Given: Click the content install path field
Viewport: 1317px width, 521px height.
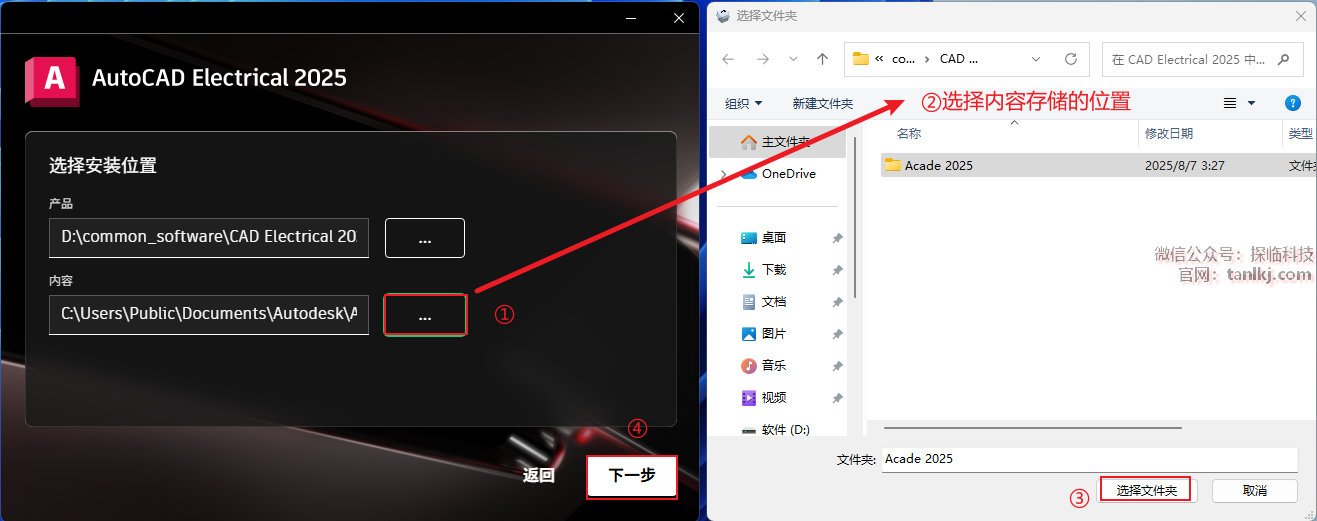Looking at the screenshot, I should point(209,315).
